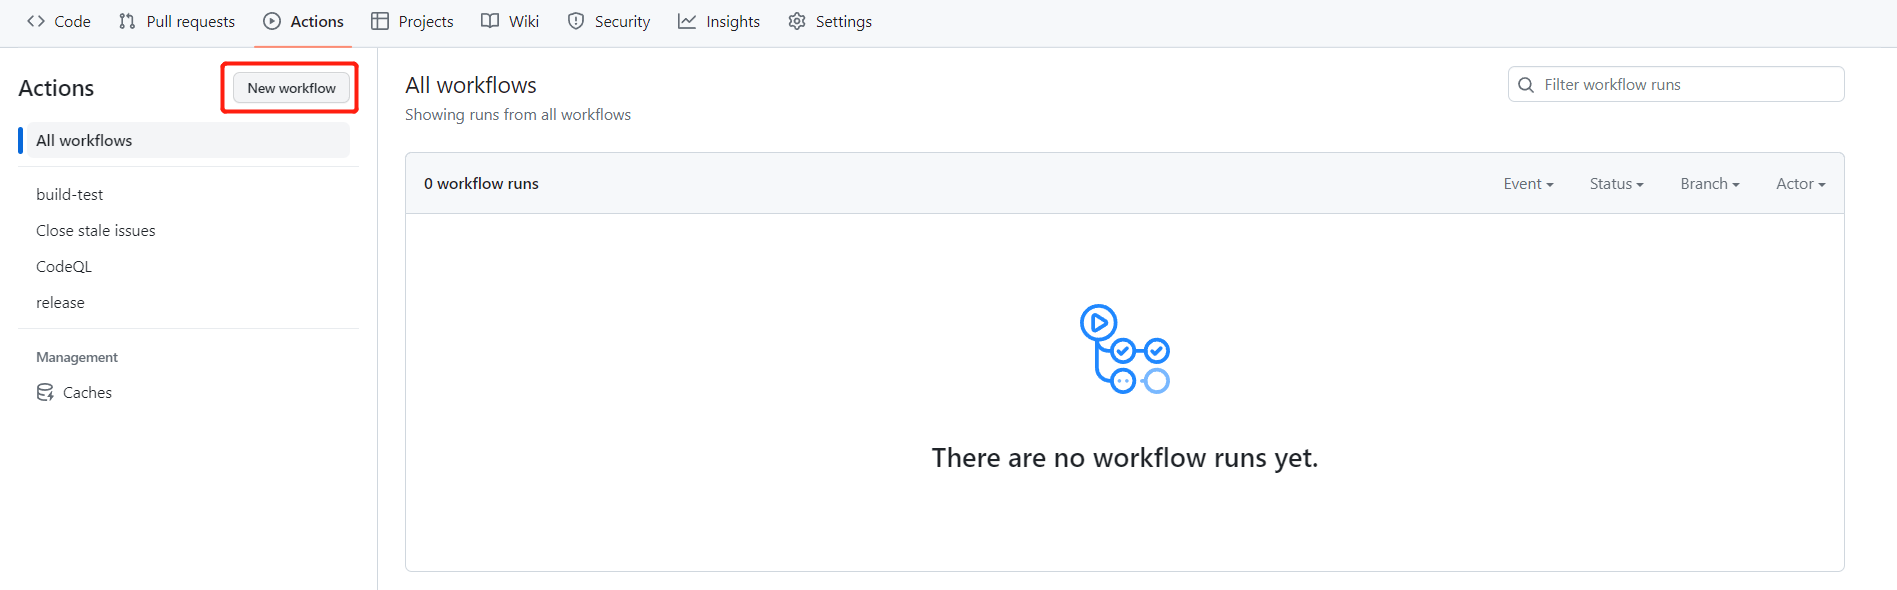
Task: Focus the Filter workflow runs field
Action: (1676, 84)
